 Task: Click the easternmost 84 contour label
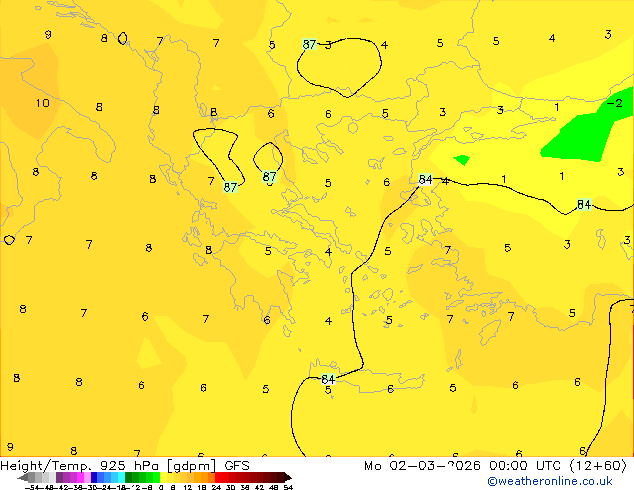(584, 205)
